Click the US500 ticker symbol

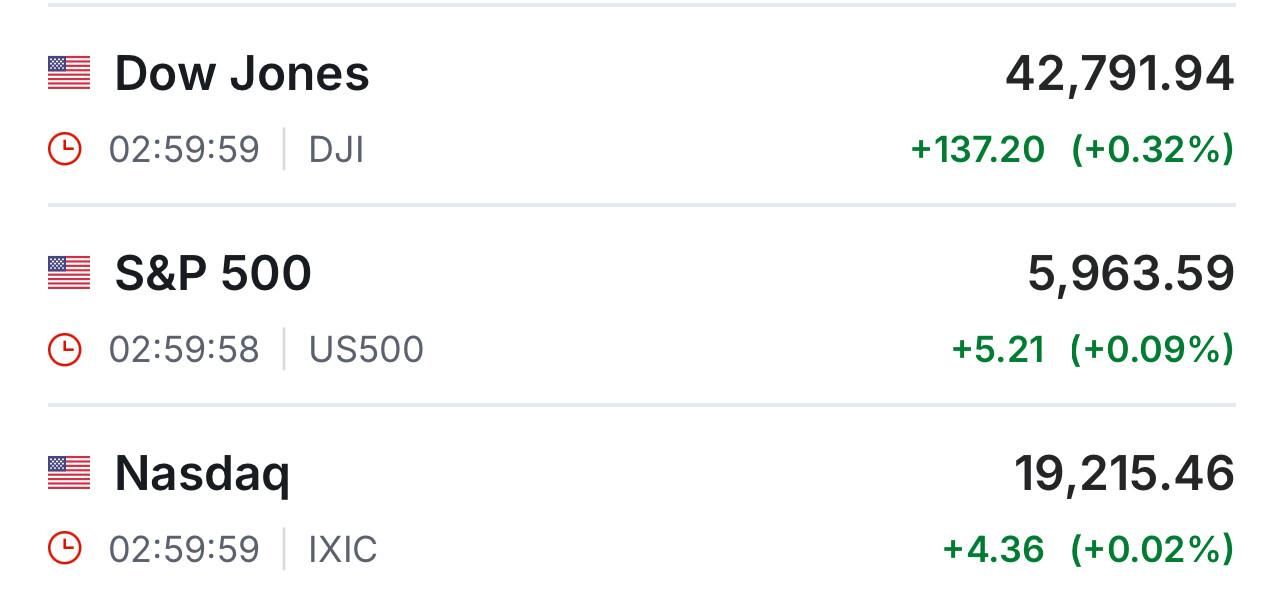(x=366, y=350)
